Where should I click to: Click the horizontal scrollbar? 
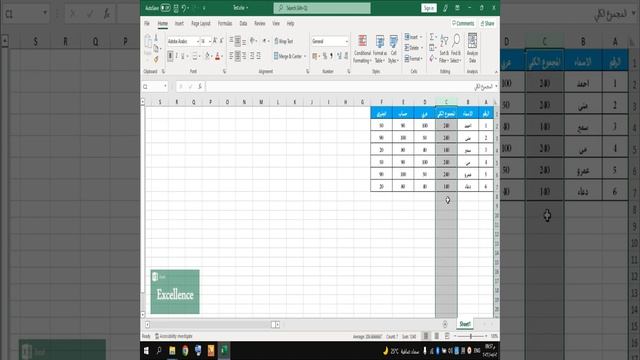pyautogui.click(x=212, y=324)
